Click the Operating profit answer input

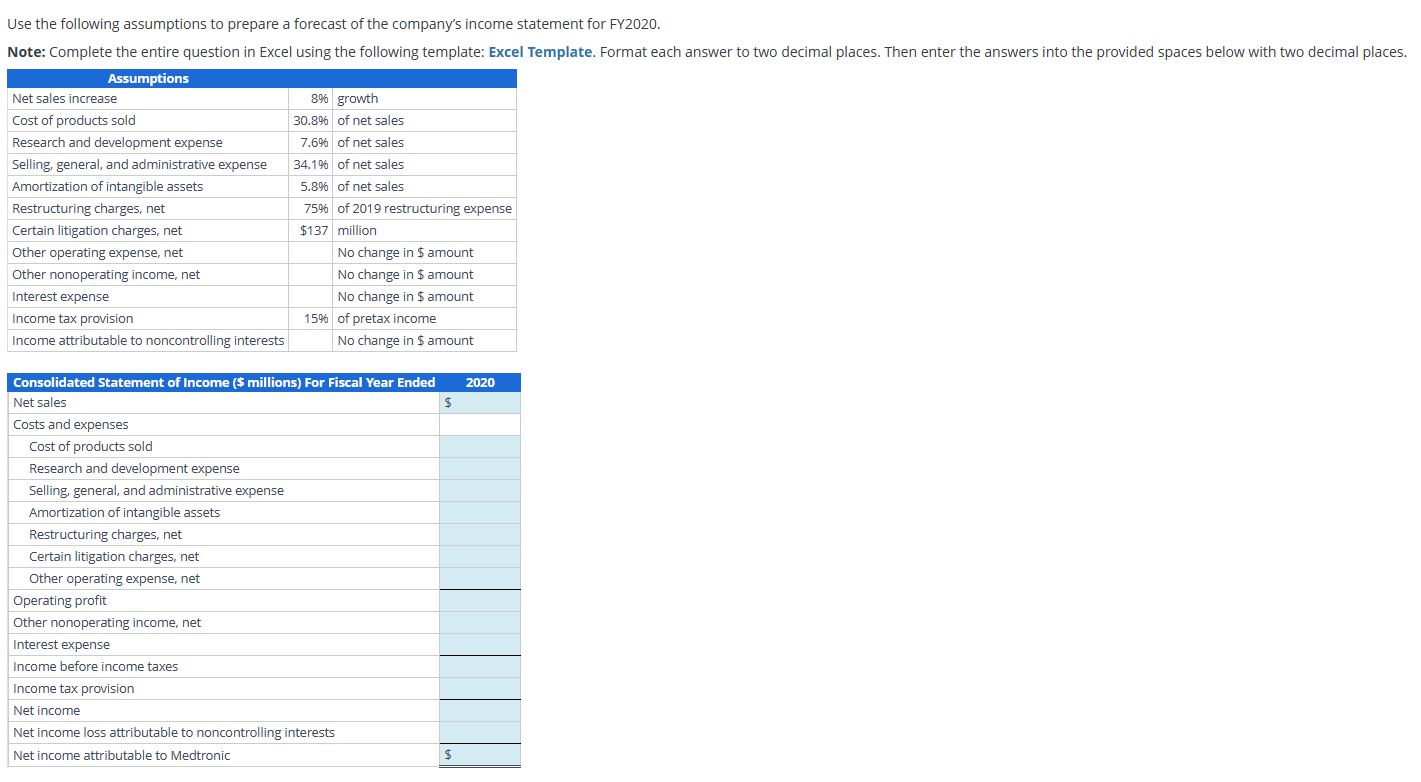tap(480, 600)
